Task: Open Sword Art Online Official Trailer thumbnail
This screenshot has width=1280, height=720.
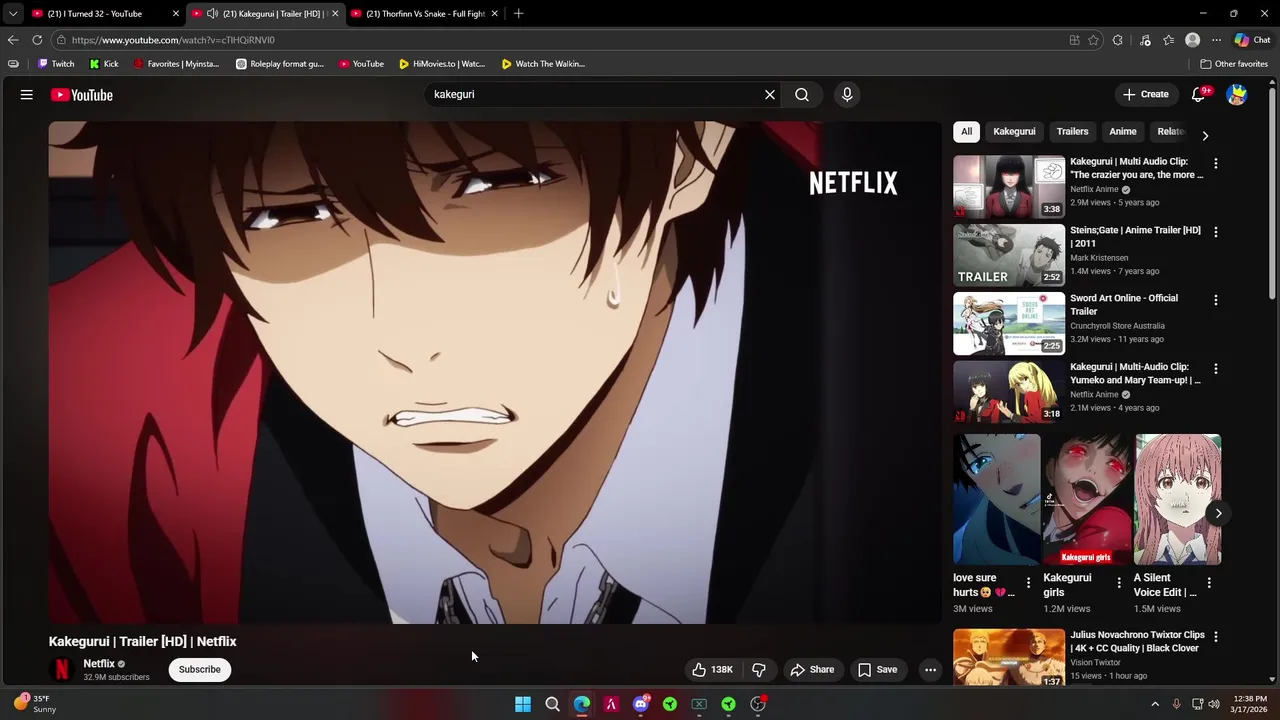Action: click(x=1009, y=324)
